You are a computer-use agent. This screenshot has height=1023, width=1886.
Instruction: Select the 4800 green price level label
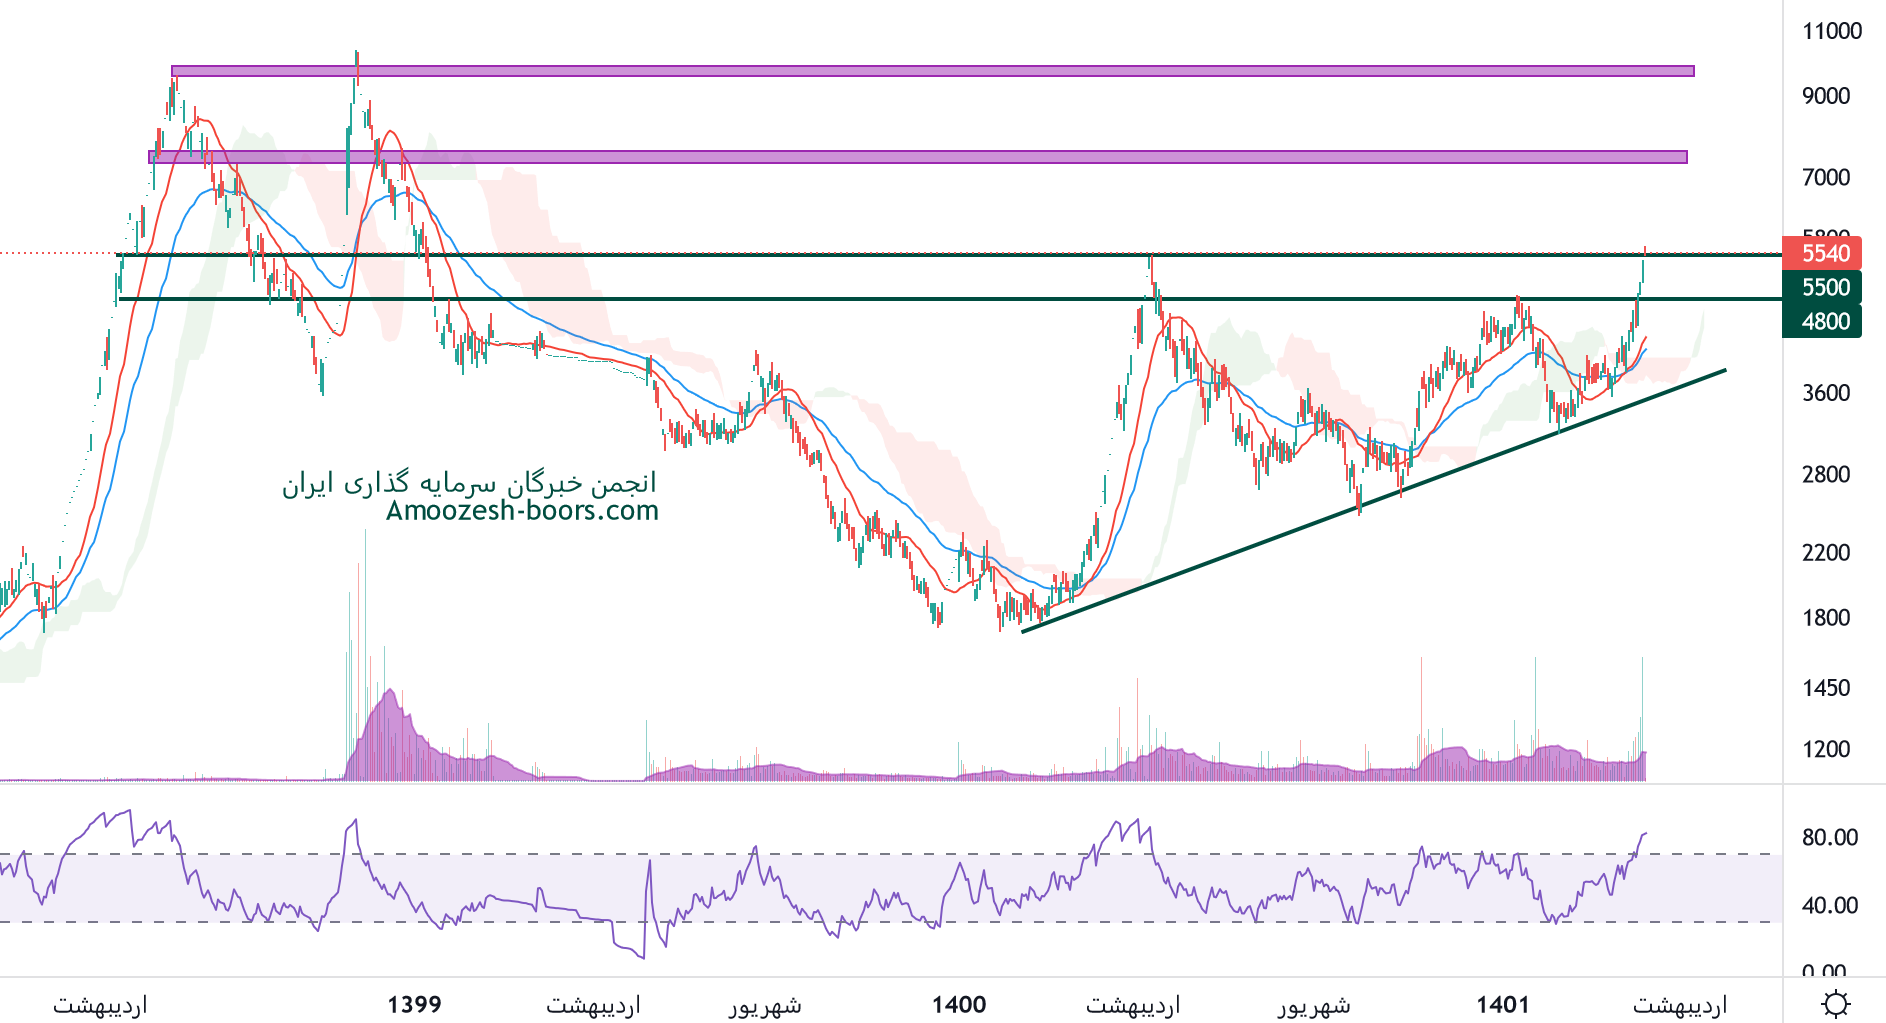pyautogui.click(x=1822, y=322)
